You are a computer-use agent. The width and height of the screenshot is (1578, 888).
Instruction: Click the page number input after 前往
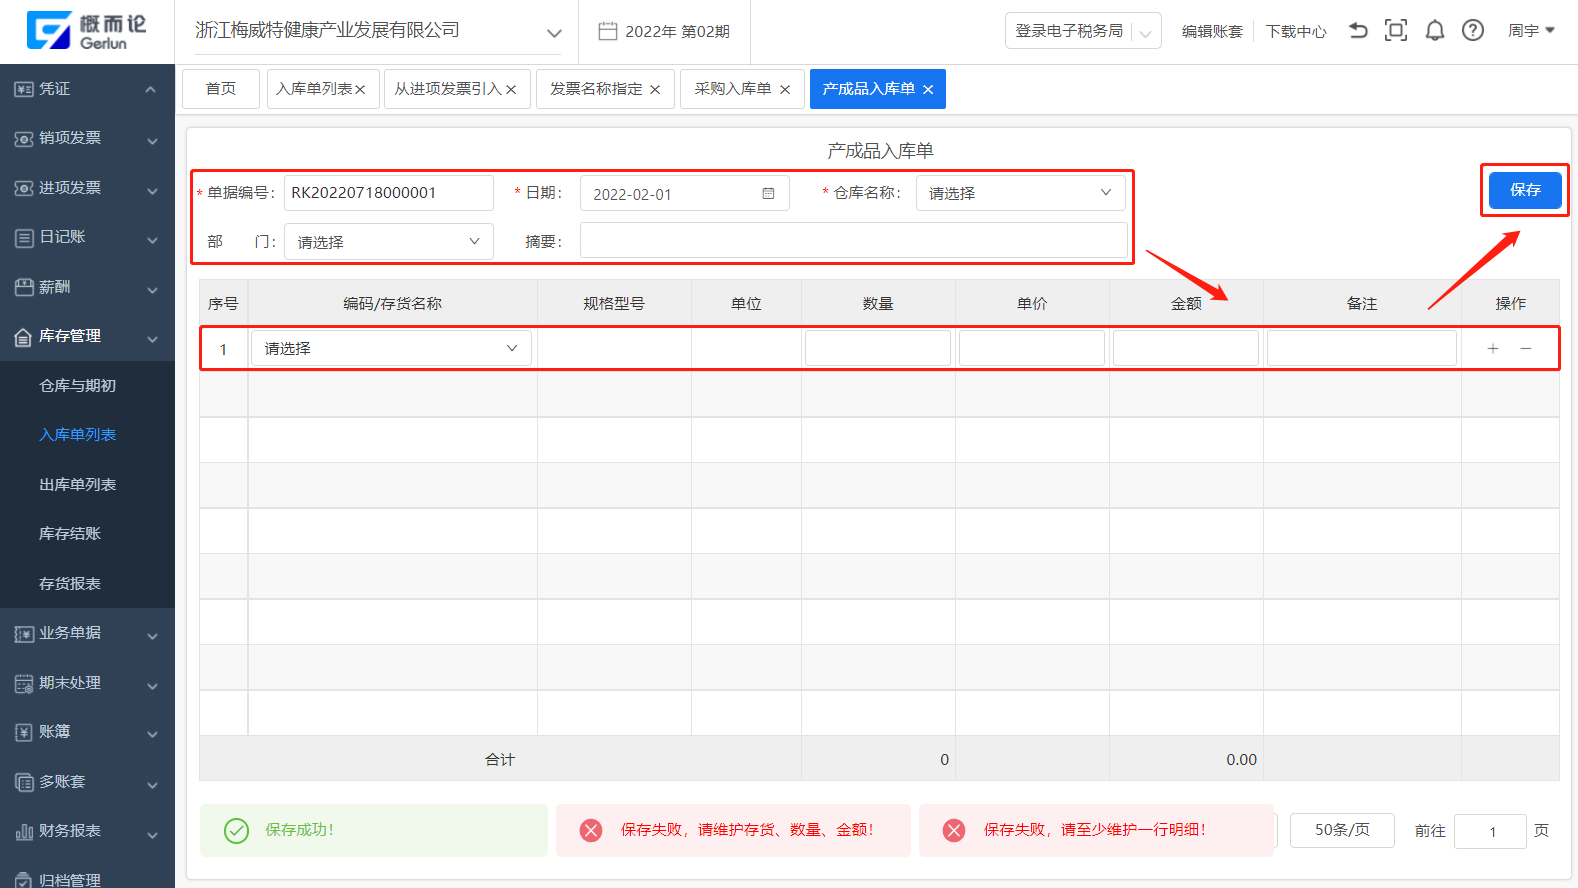pyautogui.click(x=1490, y=831)
